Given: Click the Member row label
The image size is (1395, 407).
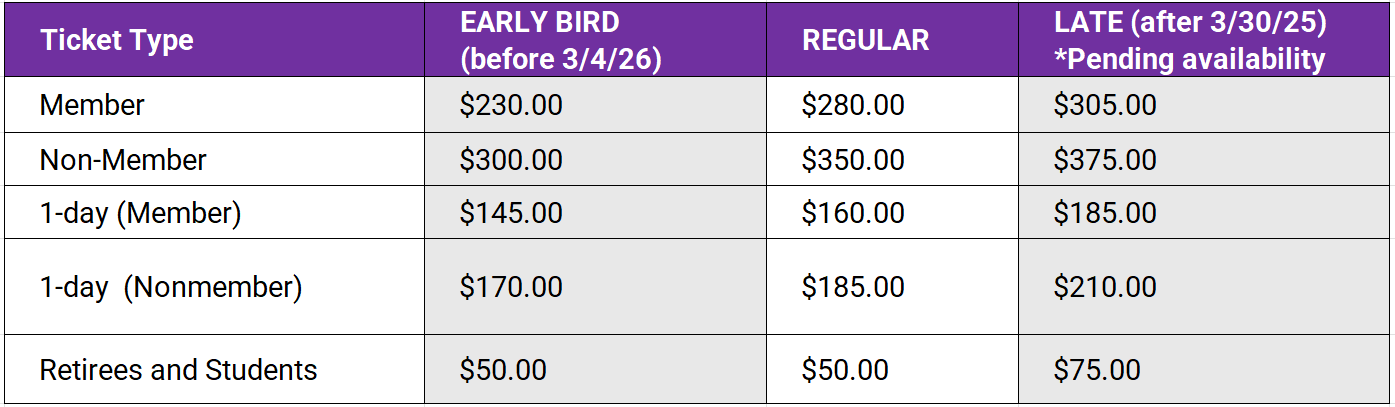Looking at the screenshot, I should [92, 106].
